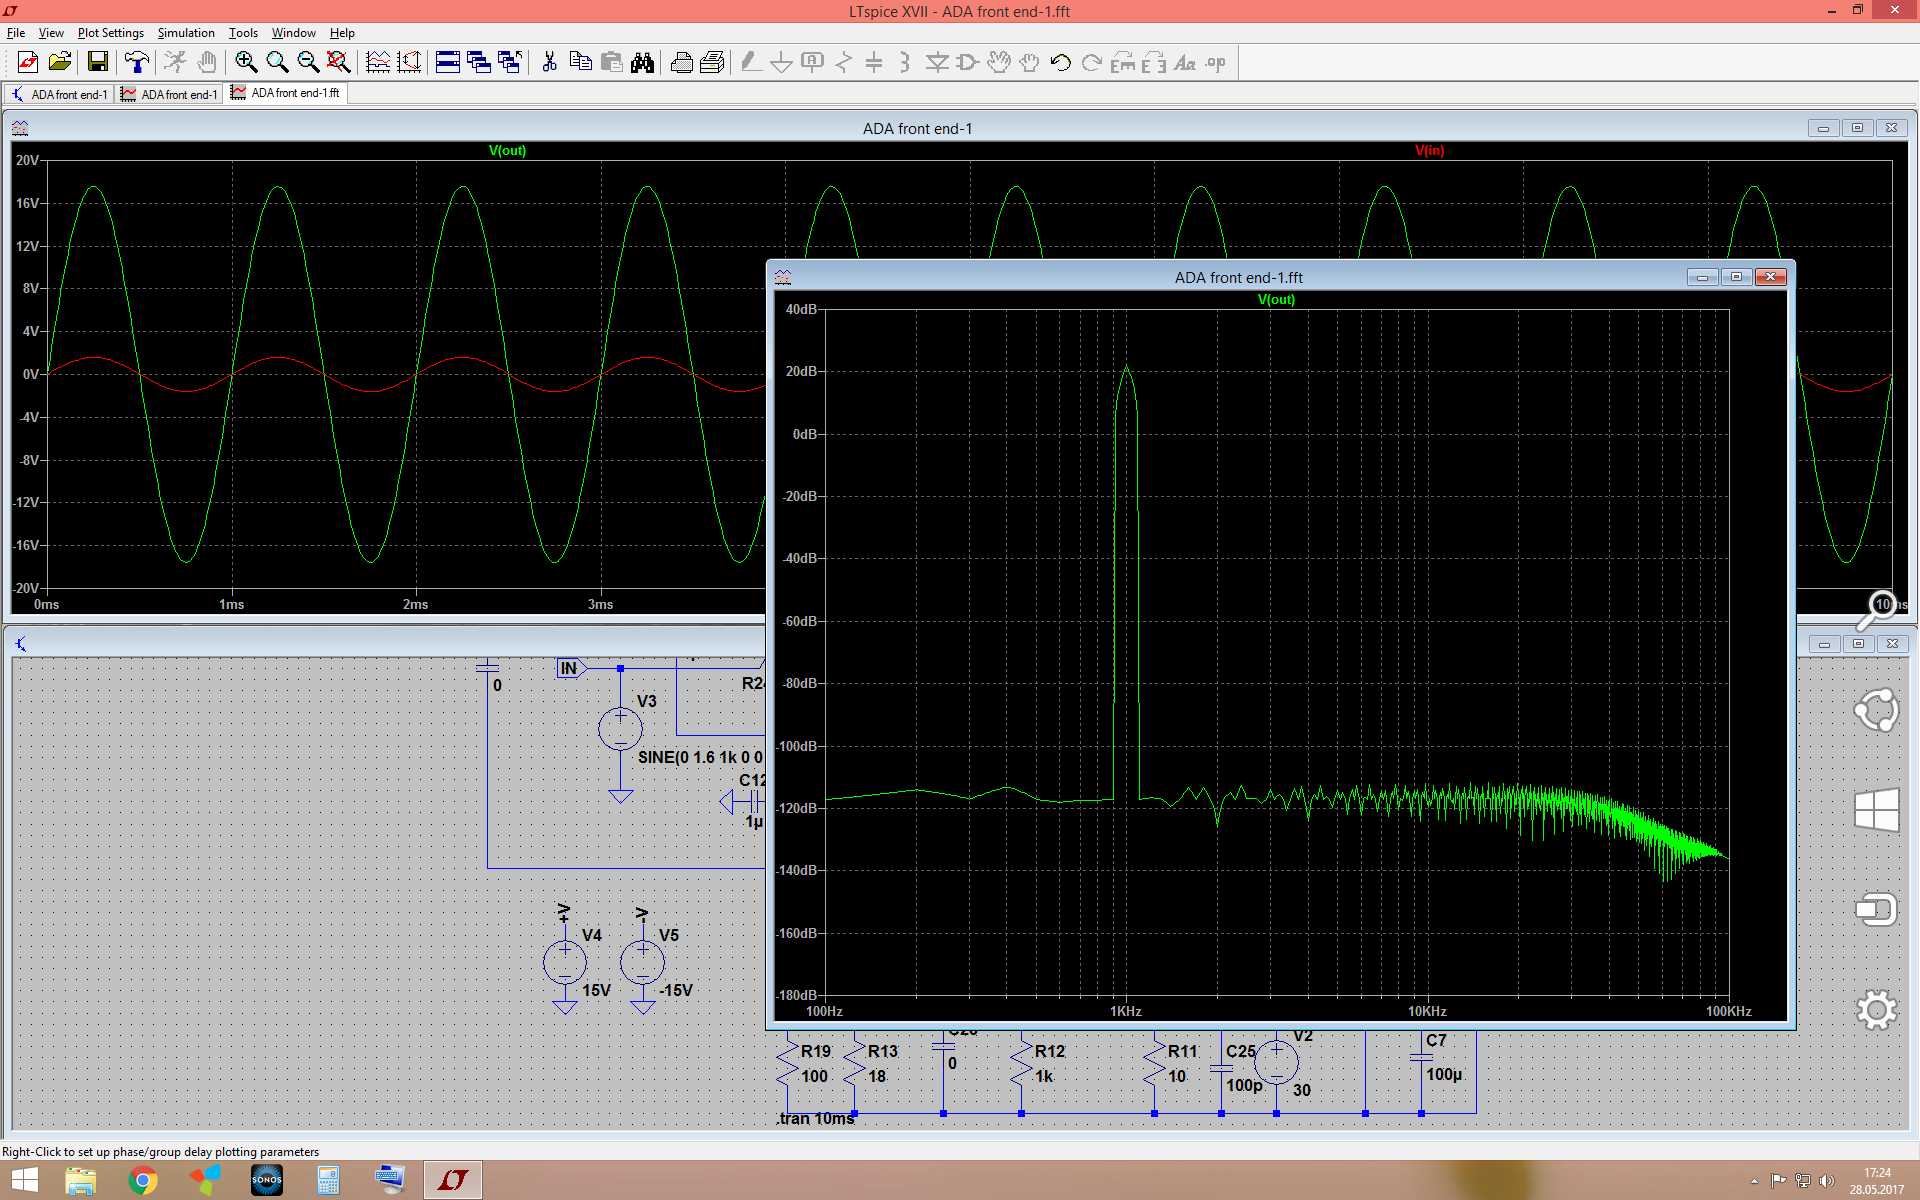Open the Help menu
Image resolution: width=1920 pixels, height=1200 pixels.
click(342, 33)
